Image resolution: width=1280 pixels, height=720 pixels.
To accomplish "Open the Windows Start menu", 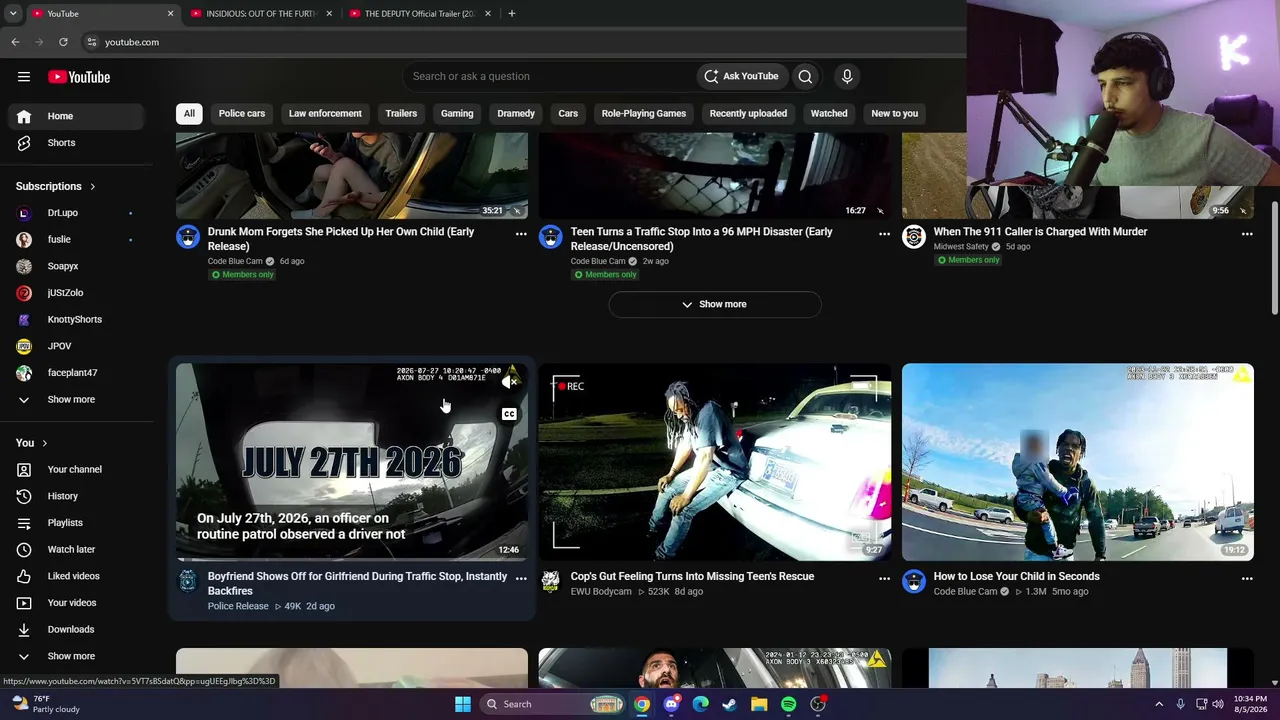I will [463, 704].
